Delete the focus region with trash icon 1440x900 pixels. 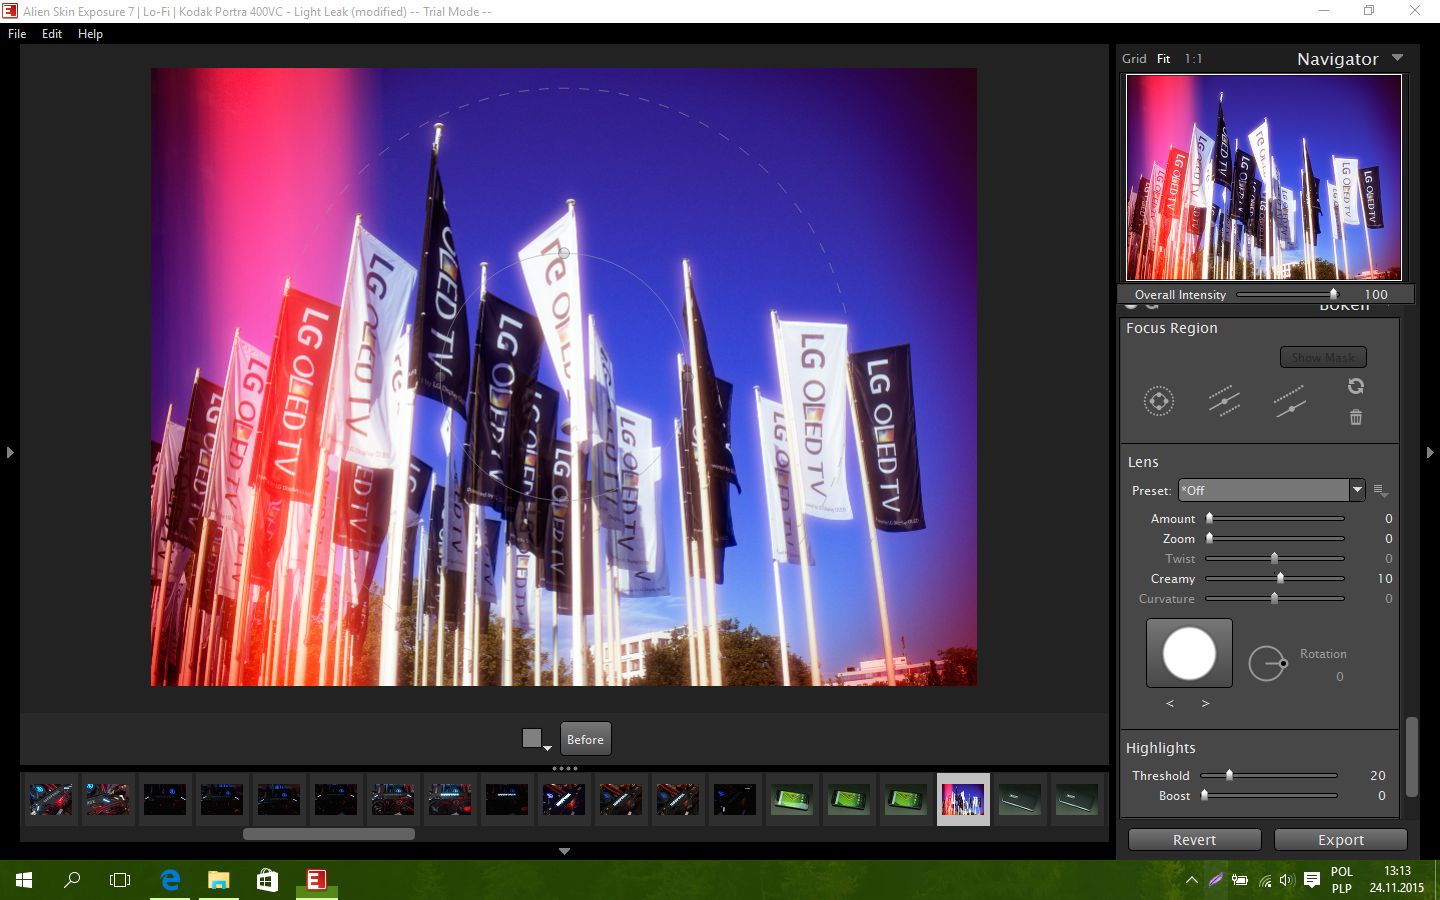click(x=1356, y=417)
